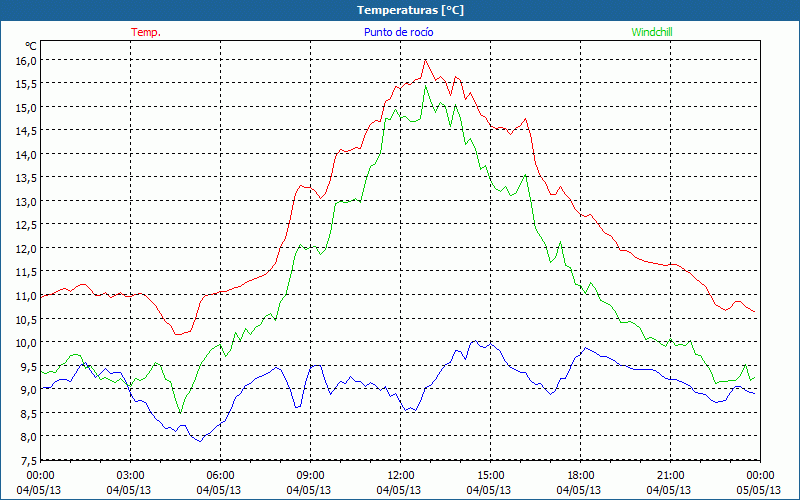Click the '05/05/13' date label
Image resolution: width=800 pixels, height=500 pixels.
point(760,490)
